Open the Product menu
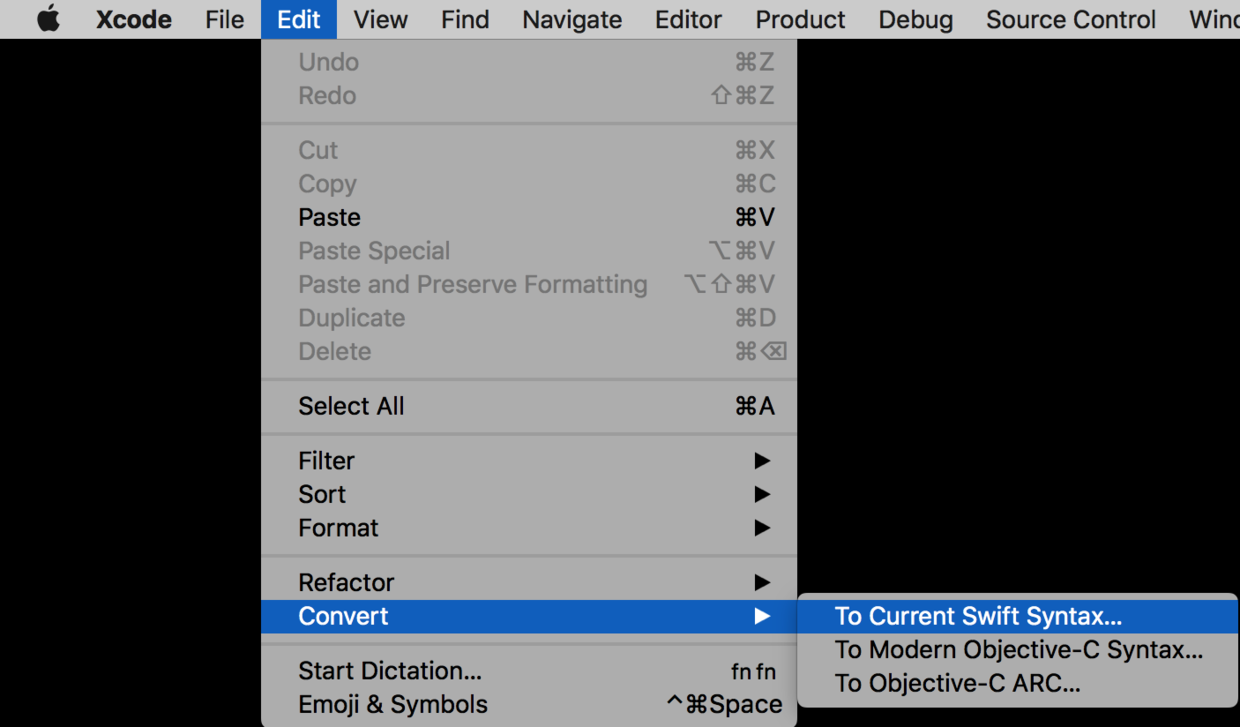Image resolution: width=1240 pixels, height=727 pixels. [x=800, y=19]
